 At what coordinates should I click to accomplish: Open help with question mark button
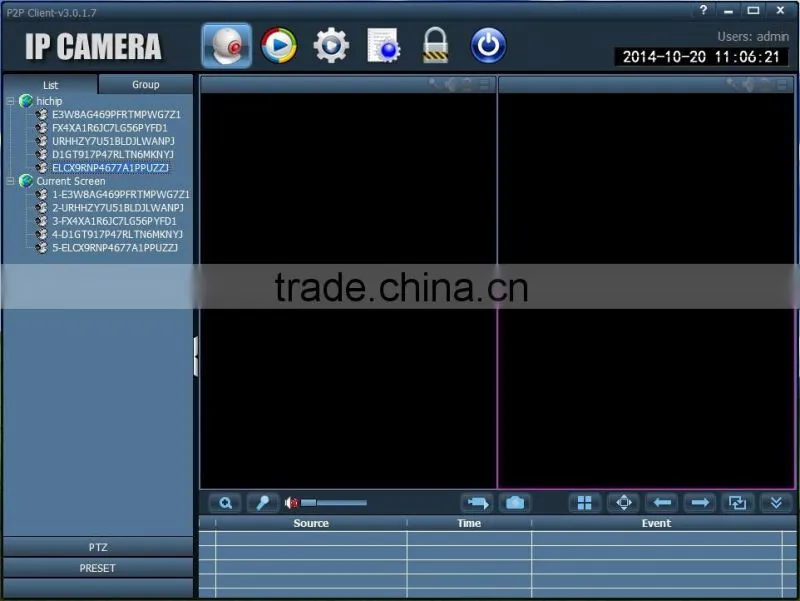pyautogui.click(x=704, y=10)
